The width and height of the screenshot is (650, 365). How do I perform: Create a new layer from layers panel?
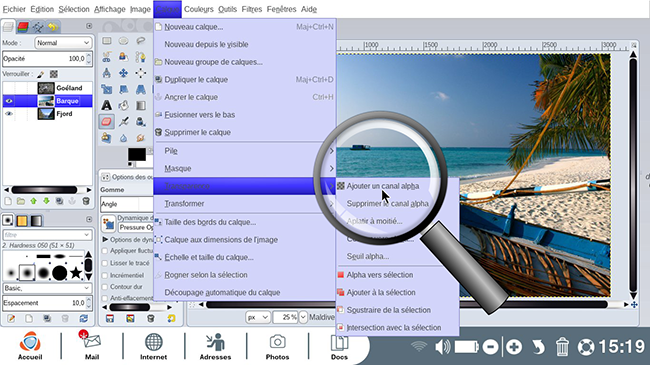pos(8,201)
